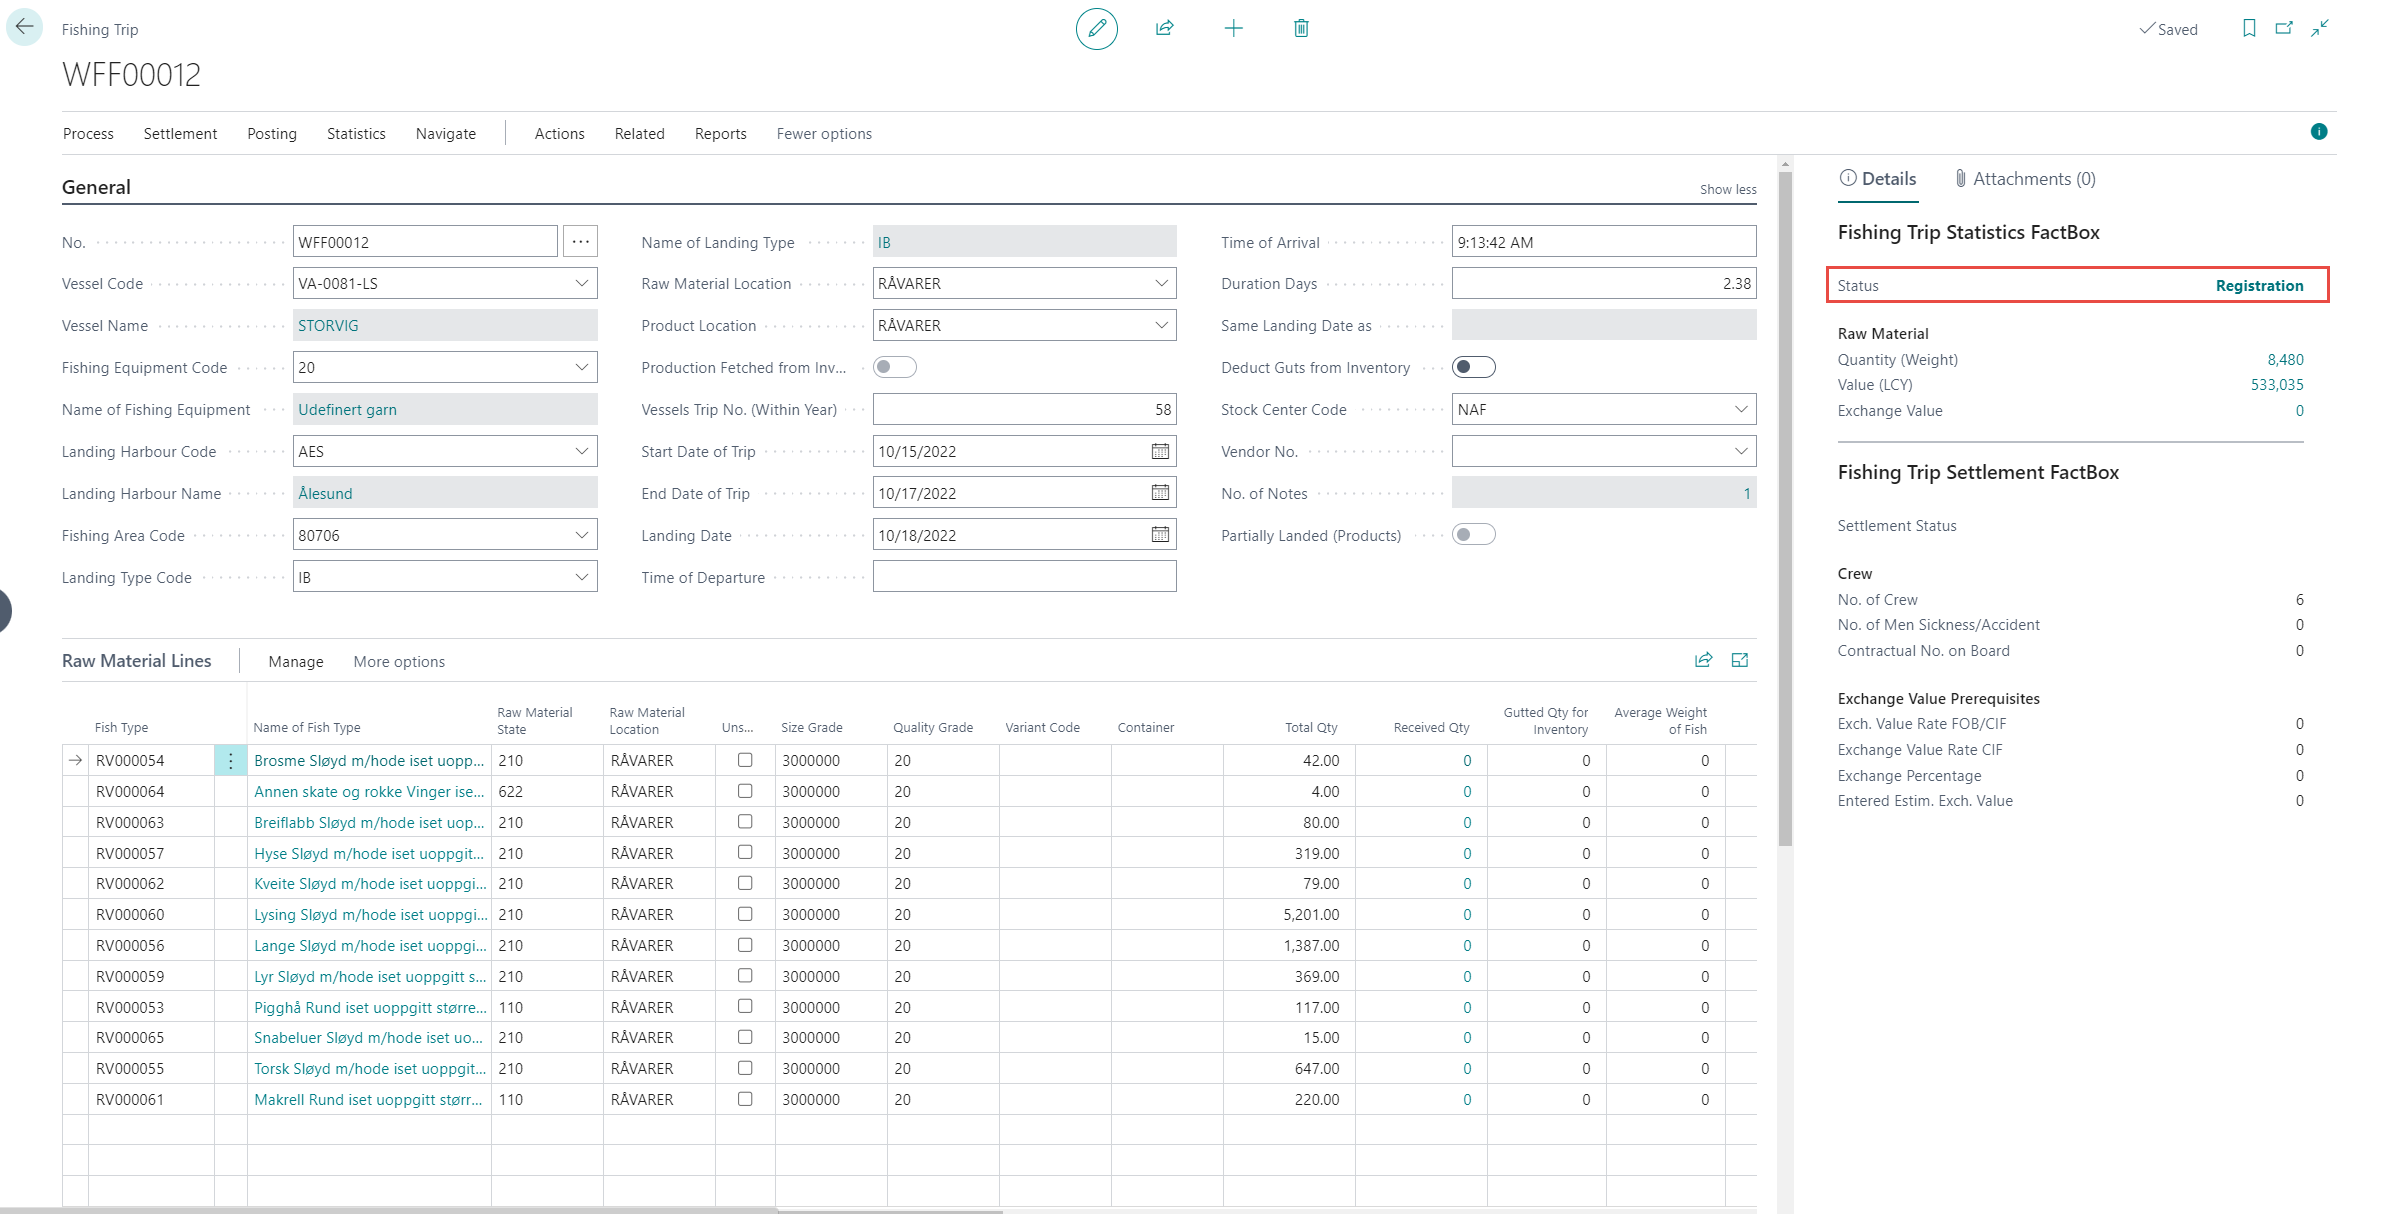The height and width of the screenshot is (1214, 2381).
Task: Click the Show less link
Action: pyautogui.click(x=1727, y=189)
